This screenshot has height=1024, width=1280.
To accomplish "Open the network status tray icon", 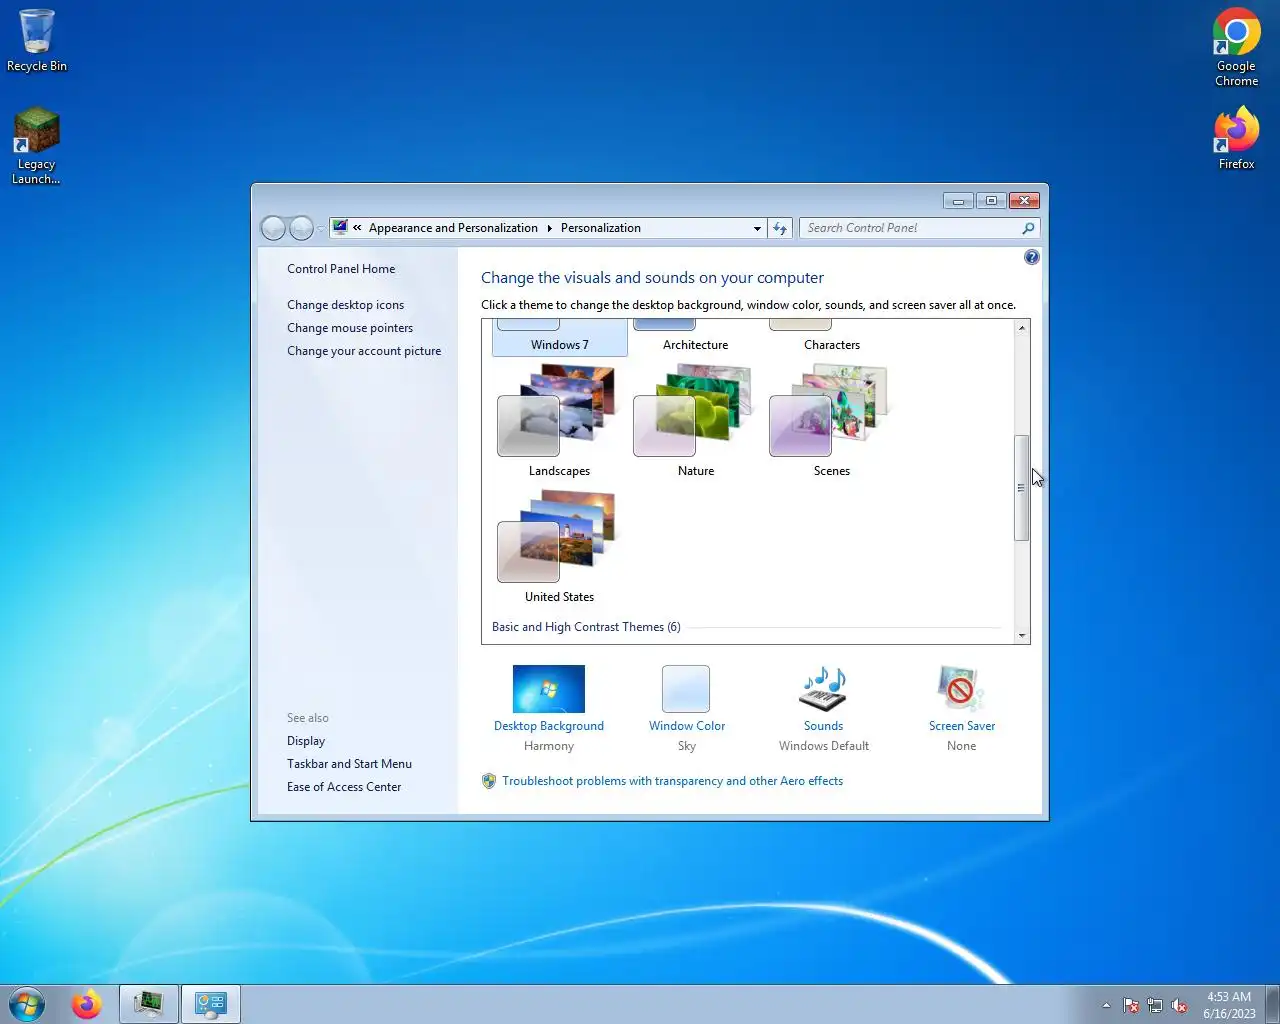I will pyautogui.click(x=1155, y=1005).
